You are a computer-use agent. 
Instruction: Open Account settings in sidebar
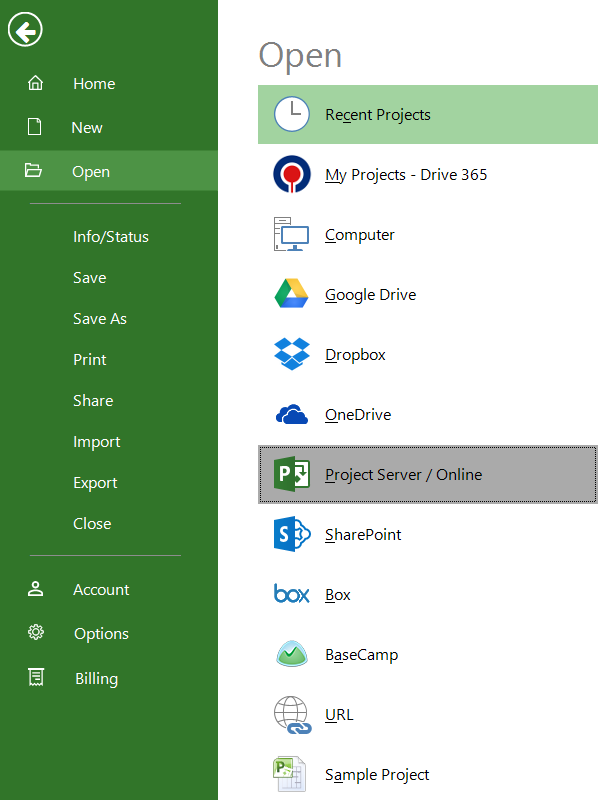point(101,590)
